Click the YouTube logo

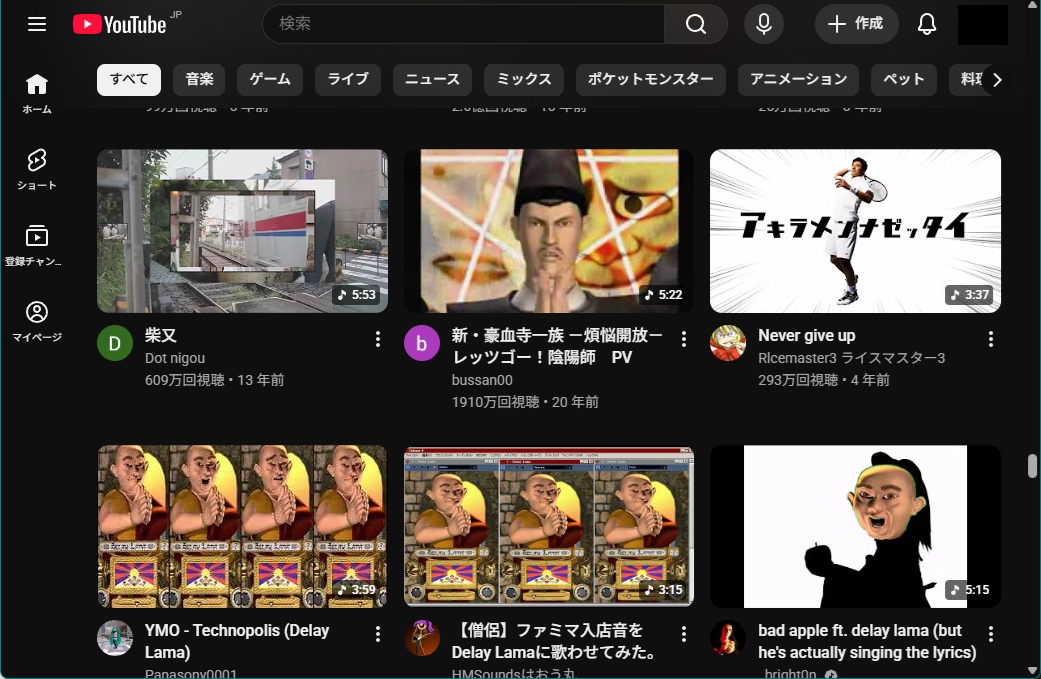pyautogui.click(x=120, y=25)
